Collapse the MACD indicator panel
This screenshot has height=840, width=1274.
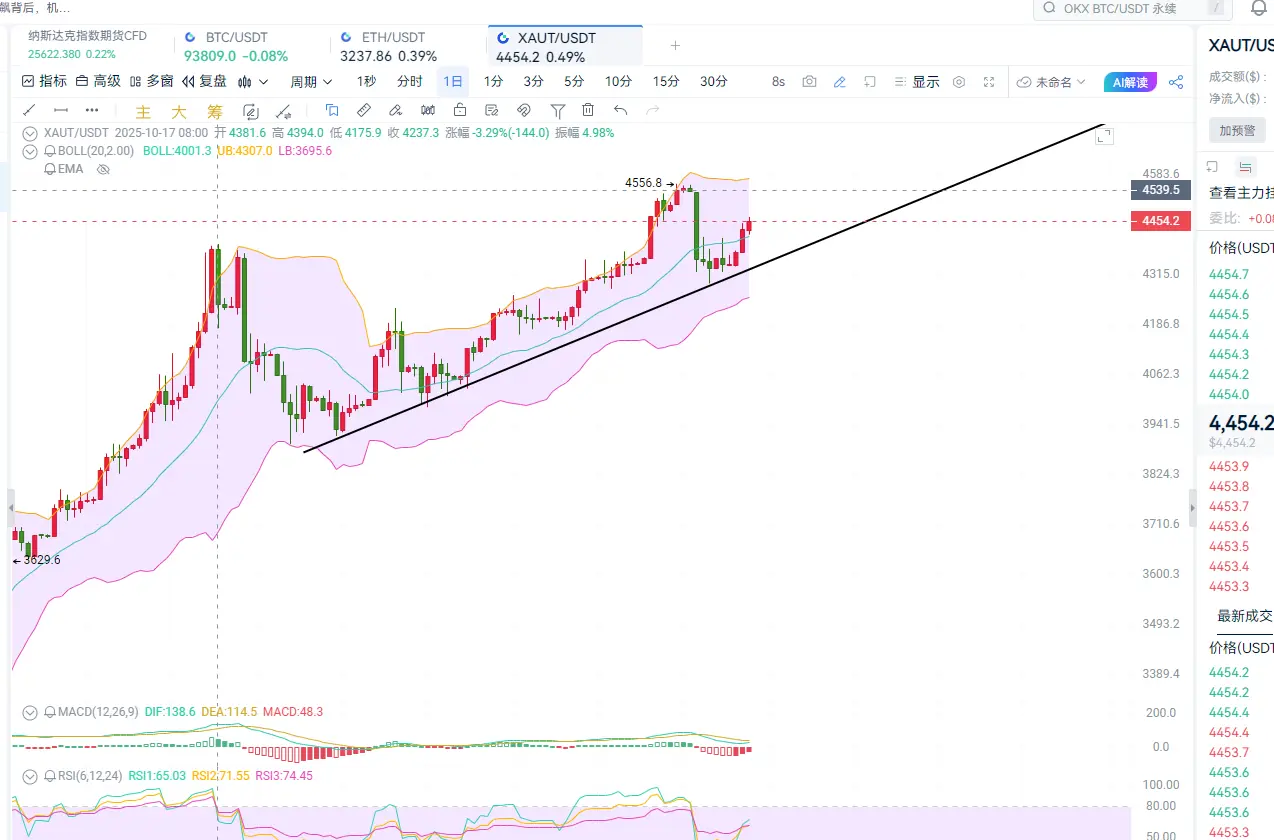point(30,712)
